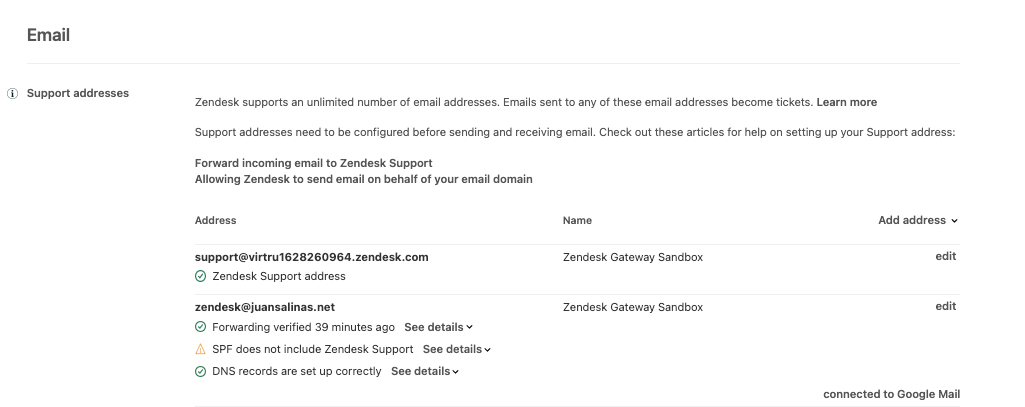Image resolution: width=1025 pixels, height=407 pixels.
Task: Click the orange SPF warning triangle icon
Action: point(201,349)
